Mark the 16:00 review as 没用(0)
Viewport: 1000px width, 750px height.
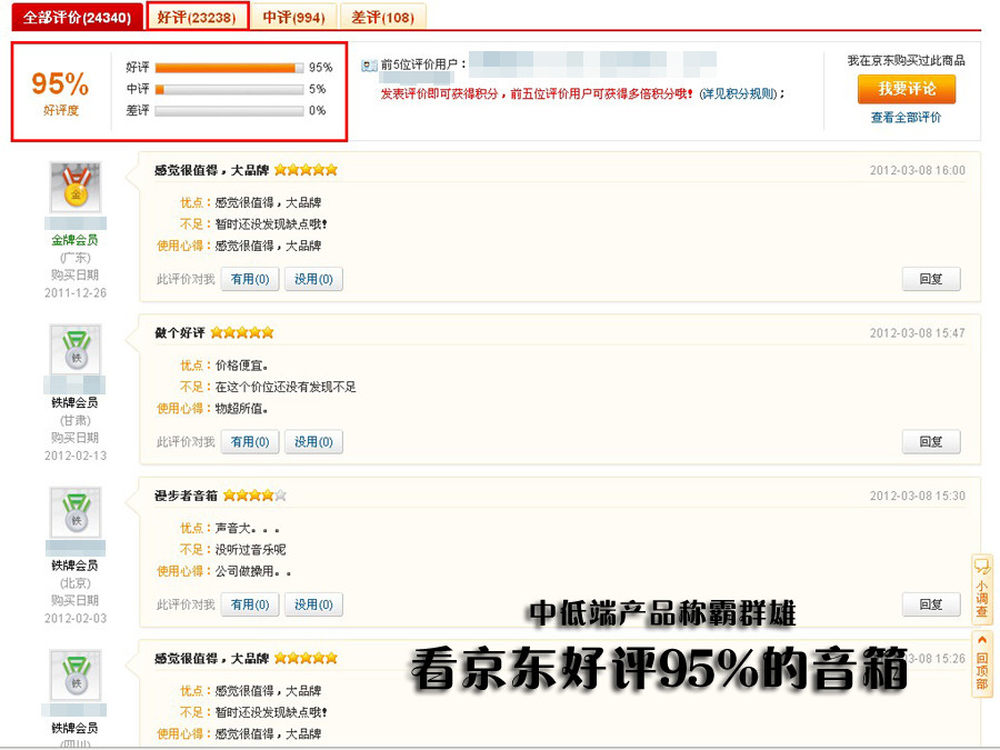point(314,279)
